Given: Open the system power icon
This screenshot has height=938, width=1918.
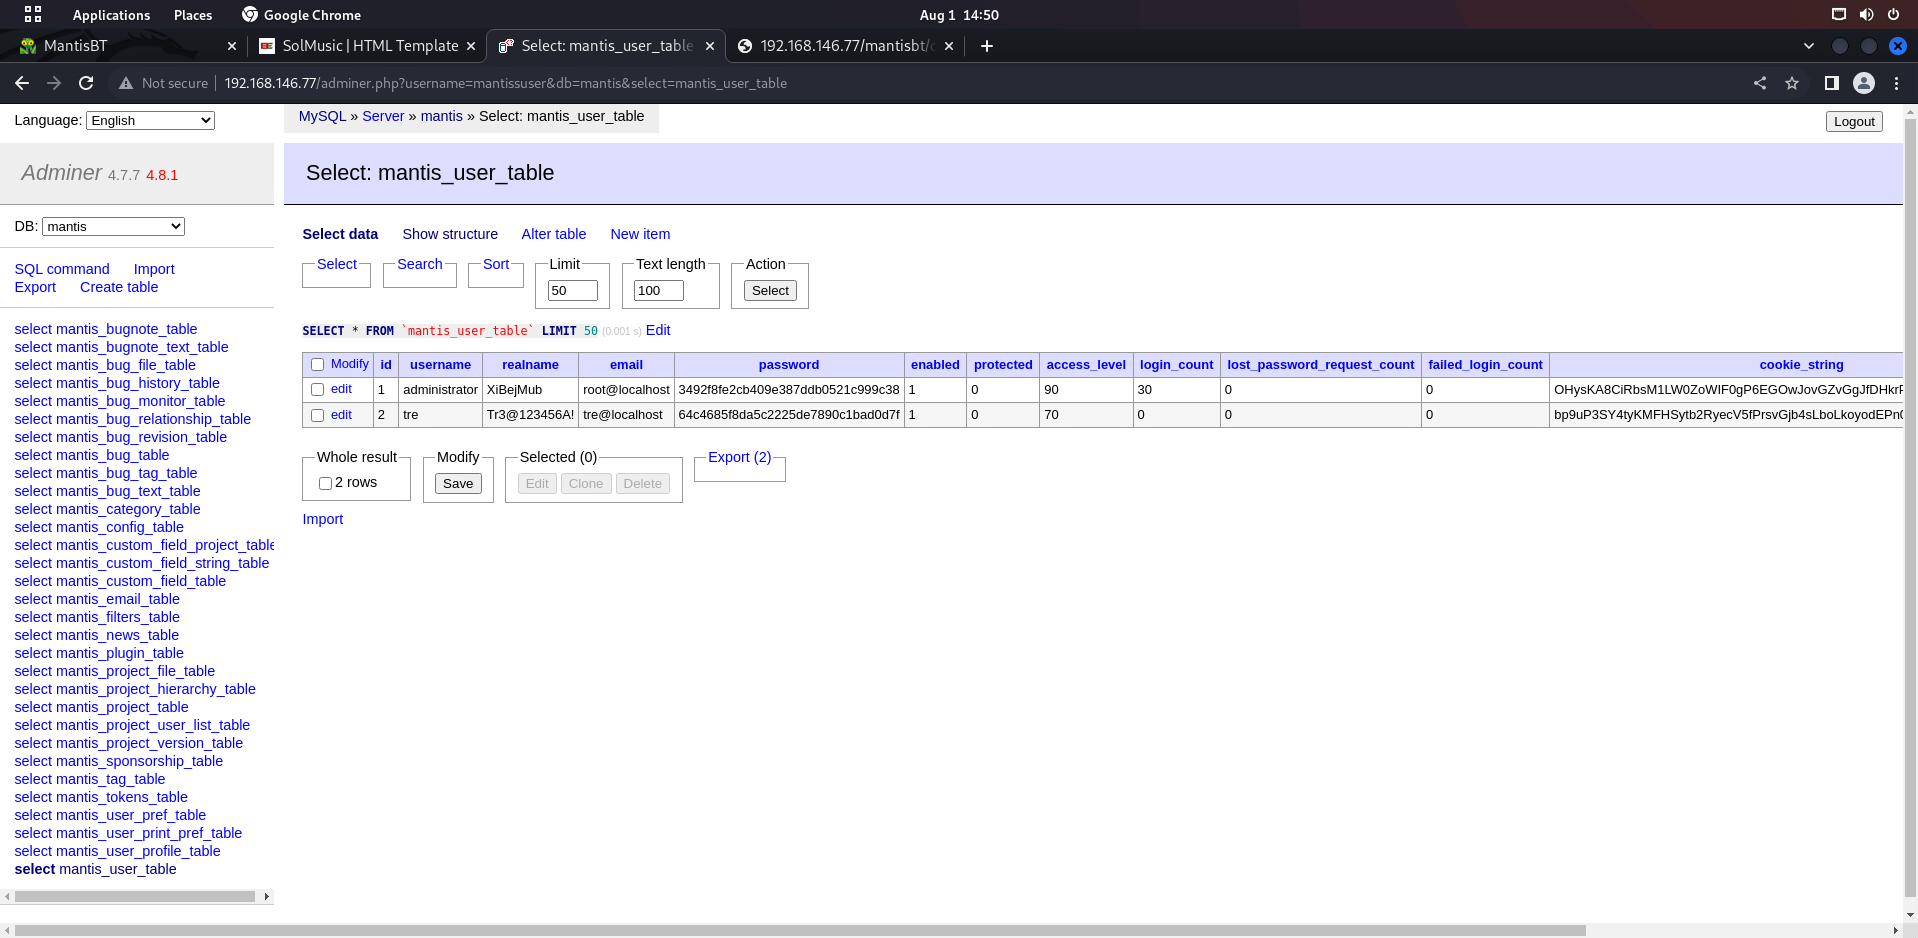Looking at the screenshot, I should click(1893, 14).
